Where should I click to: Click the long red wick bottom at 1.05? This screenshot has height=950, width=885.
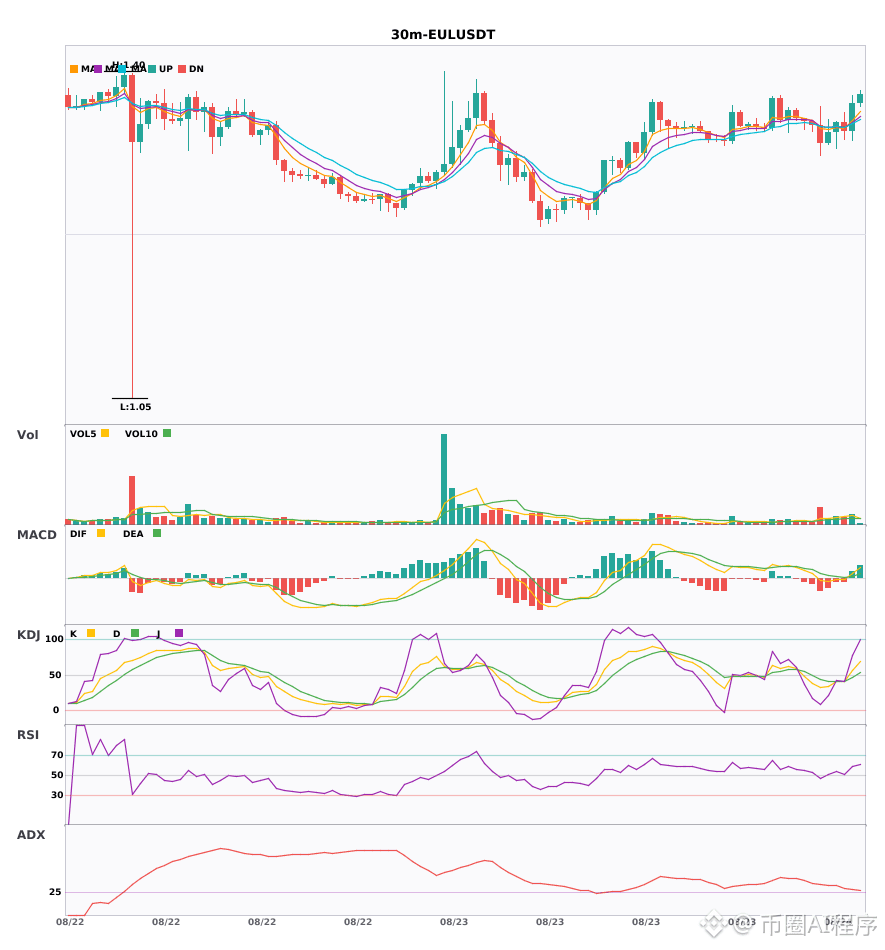tap(132, 397)
